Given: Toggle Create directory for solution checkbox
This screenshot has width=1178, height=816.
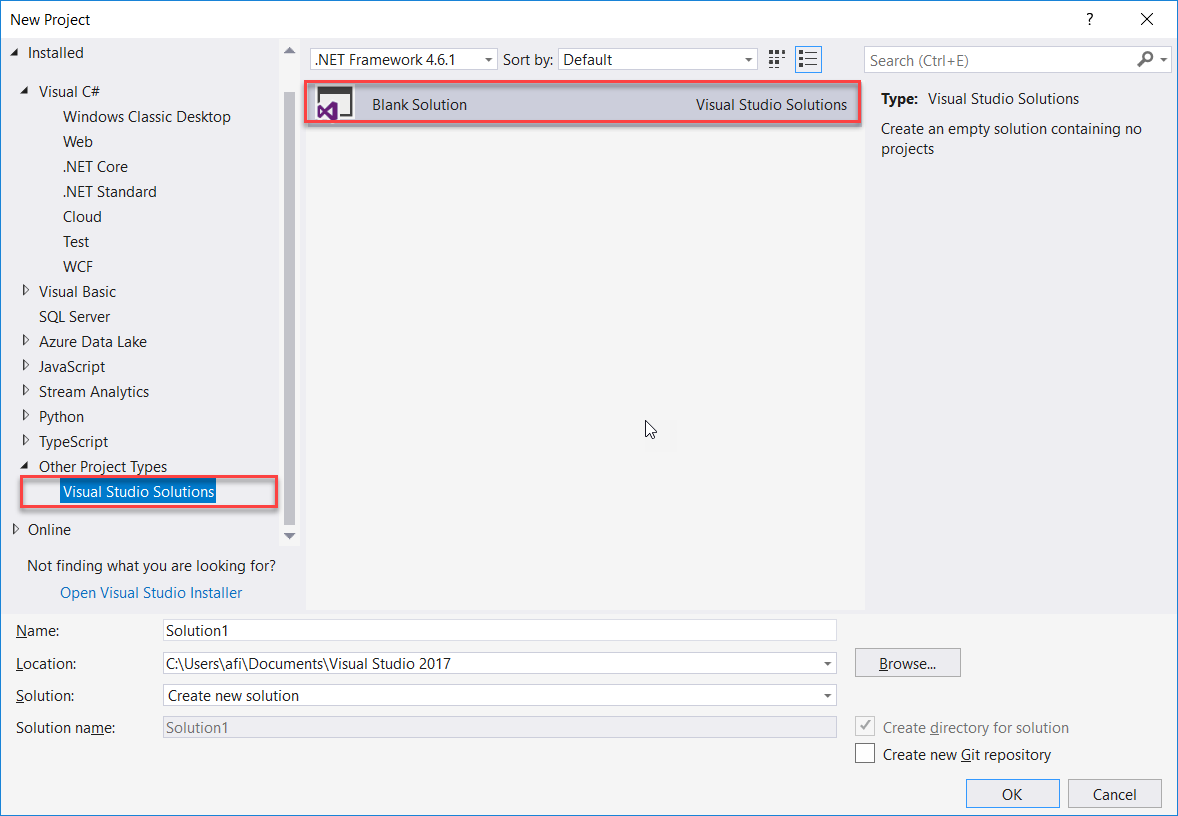Looking at the screenshot, I should click(x=865, y=727).
